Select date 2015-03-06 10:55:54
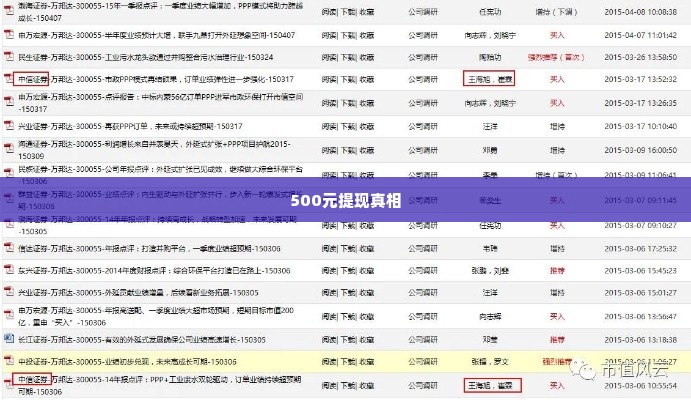Screen dimensions: 691x400 point(640,385)
